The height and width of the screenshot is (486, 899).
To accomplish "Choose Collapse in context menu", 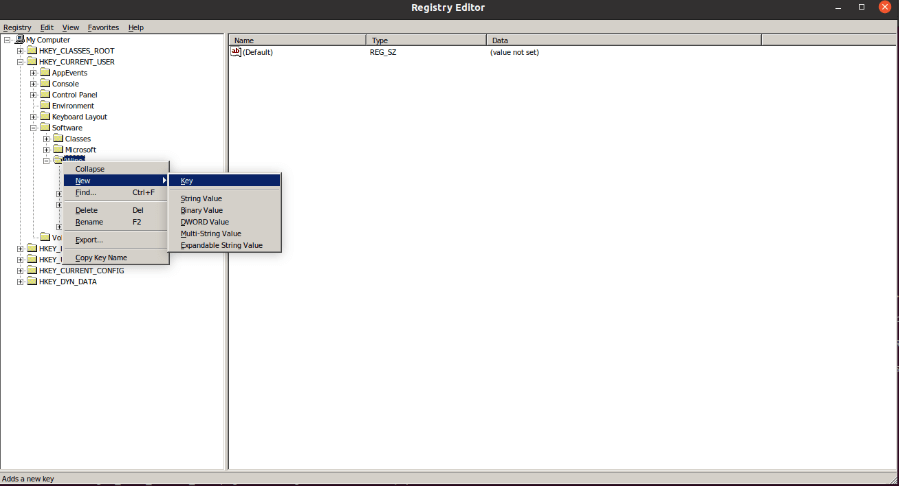I will tap(116, 169).
